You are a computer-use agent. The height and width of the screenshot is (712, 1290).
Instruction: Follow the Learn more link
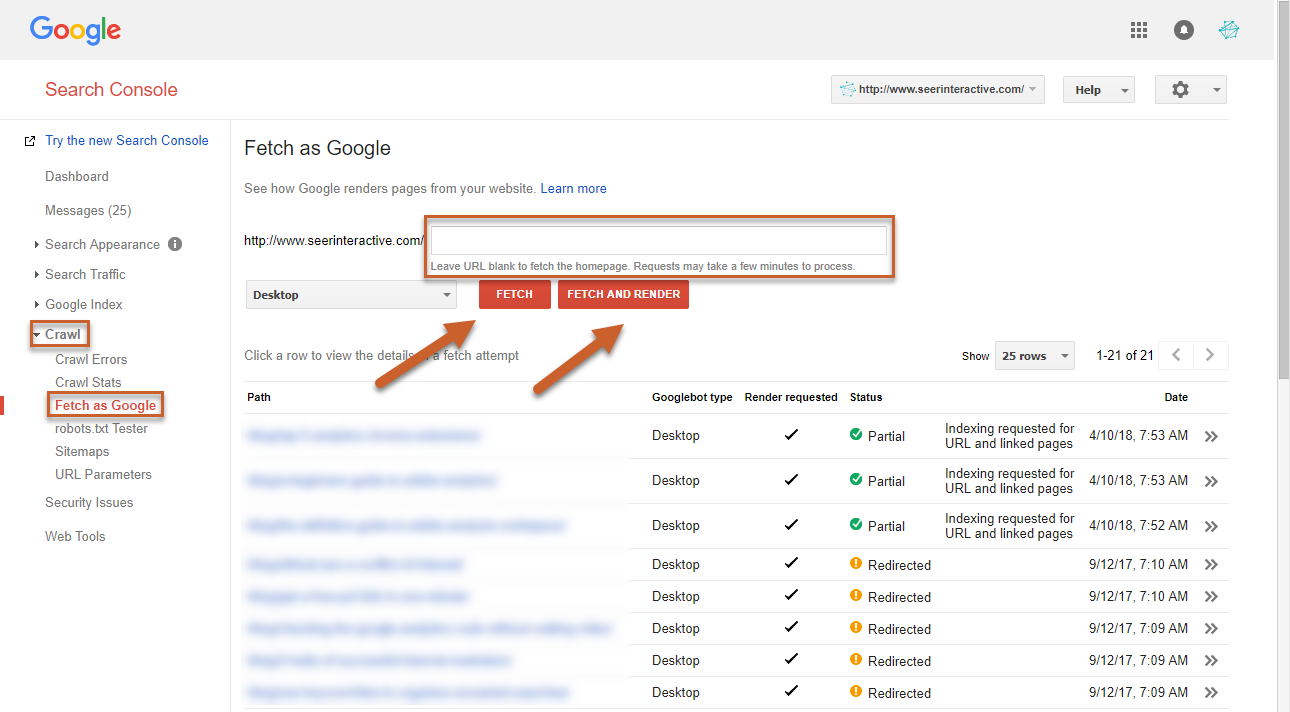coord(573,188)
